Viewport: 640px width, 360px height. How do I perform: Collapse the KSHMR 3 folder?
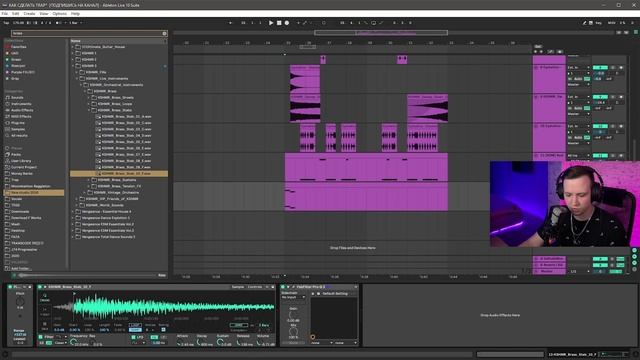(73, 66)
